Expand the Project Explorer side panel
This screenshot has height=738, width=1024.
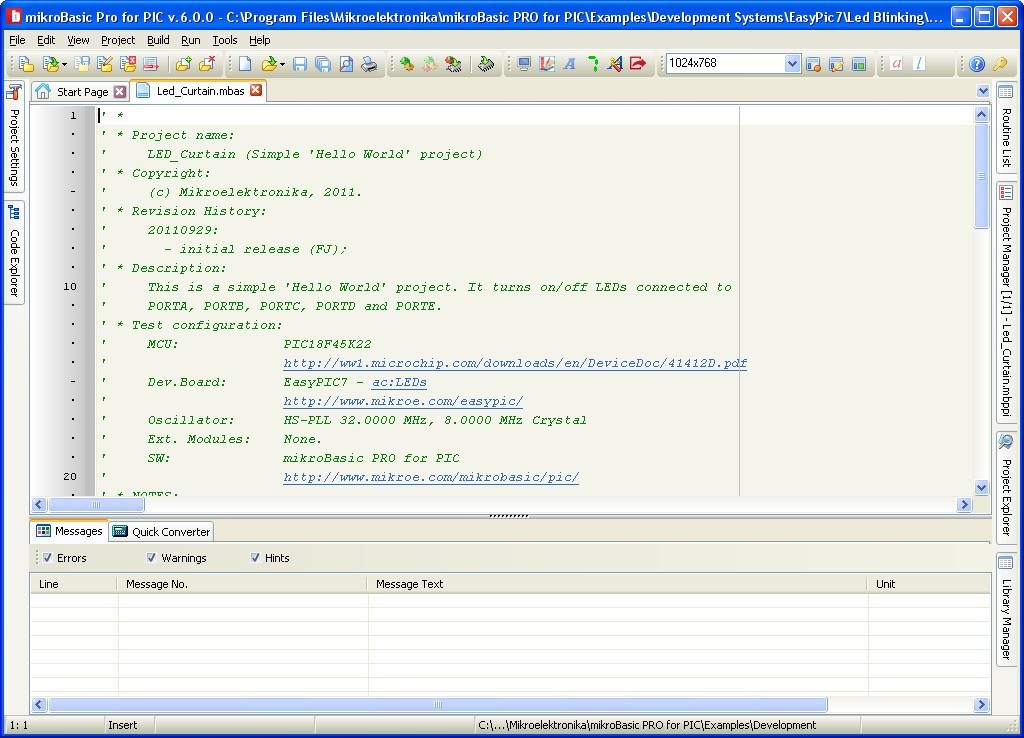(x=1006, y=487)
